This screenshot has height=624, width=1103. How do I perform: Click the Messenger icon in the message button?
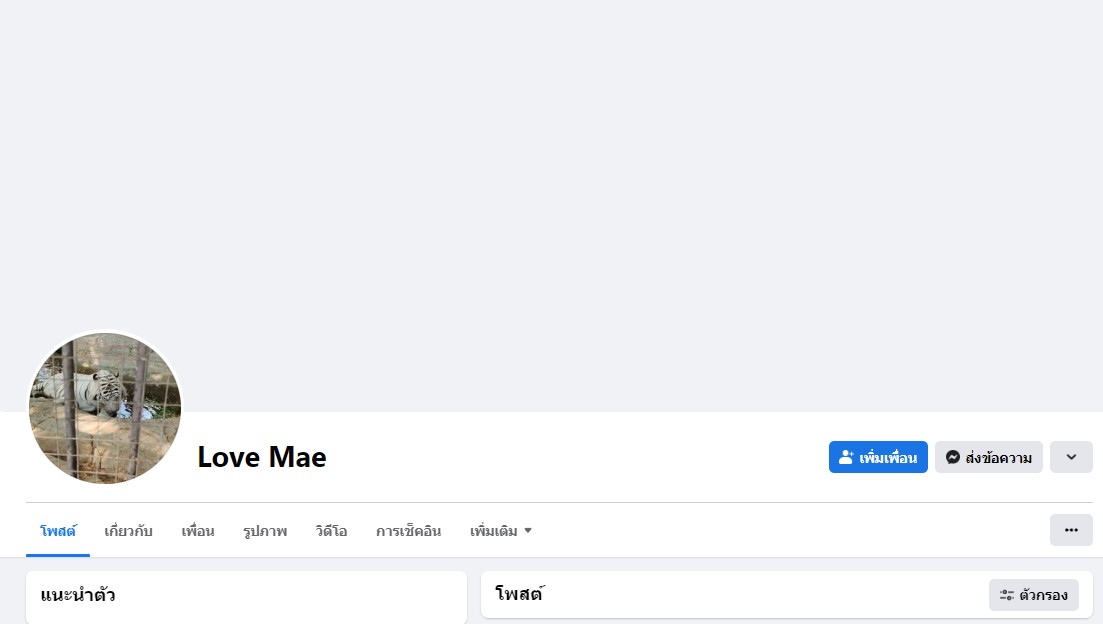[953, 457]
